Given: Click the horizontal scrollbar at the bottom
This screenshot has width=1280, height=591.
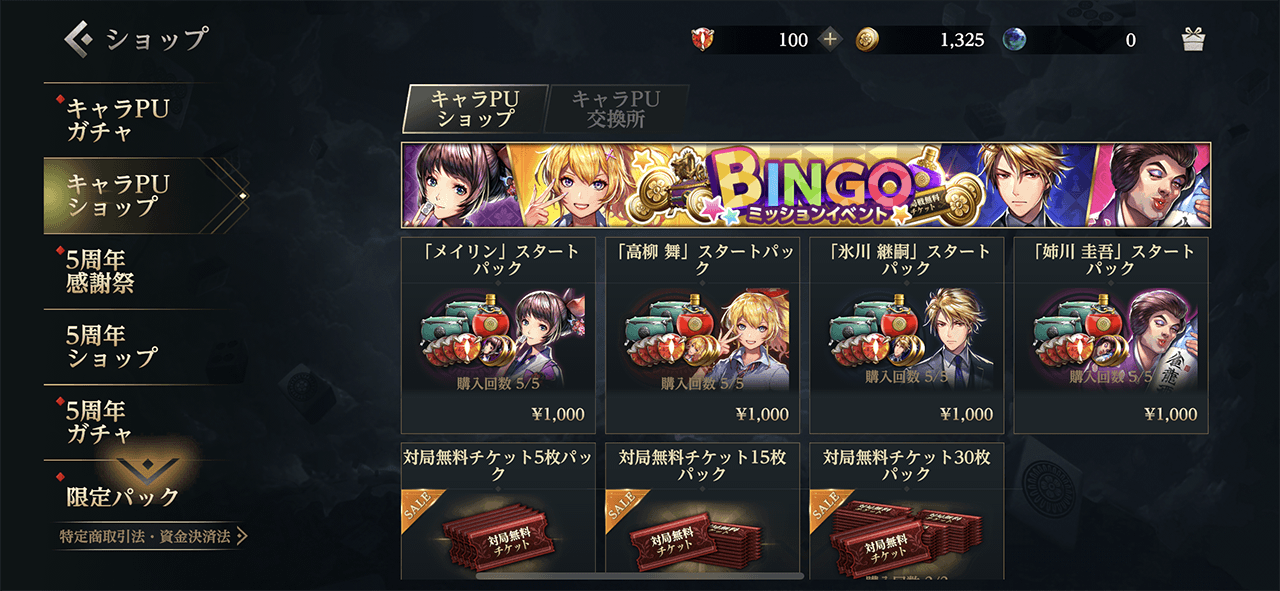Looking at the screenshot, I should 640,576.
